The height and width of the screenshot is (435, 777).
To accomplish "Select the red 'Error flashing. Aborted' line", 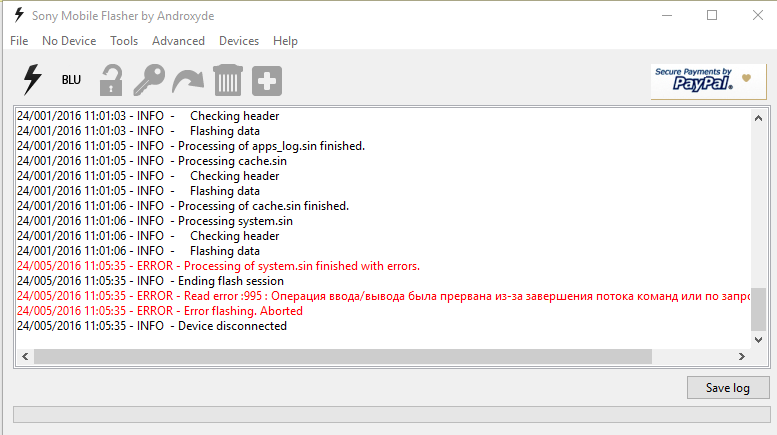I will click(160, 311).
